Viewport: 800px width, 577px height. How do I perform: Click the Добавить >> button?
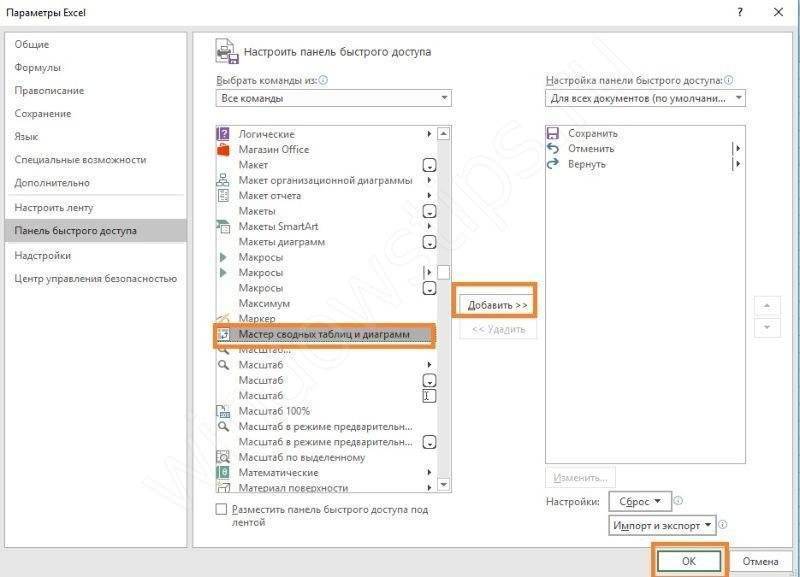(497, 305)
